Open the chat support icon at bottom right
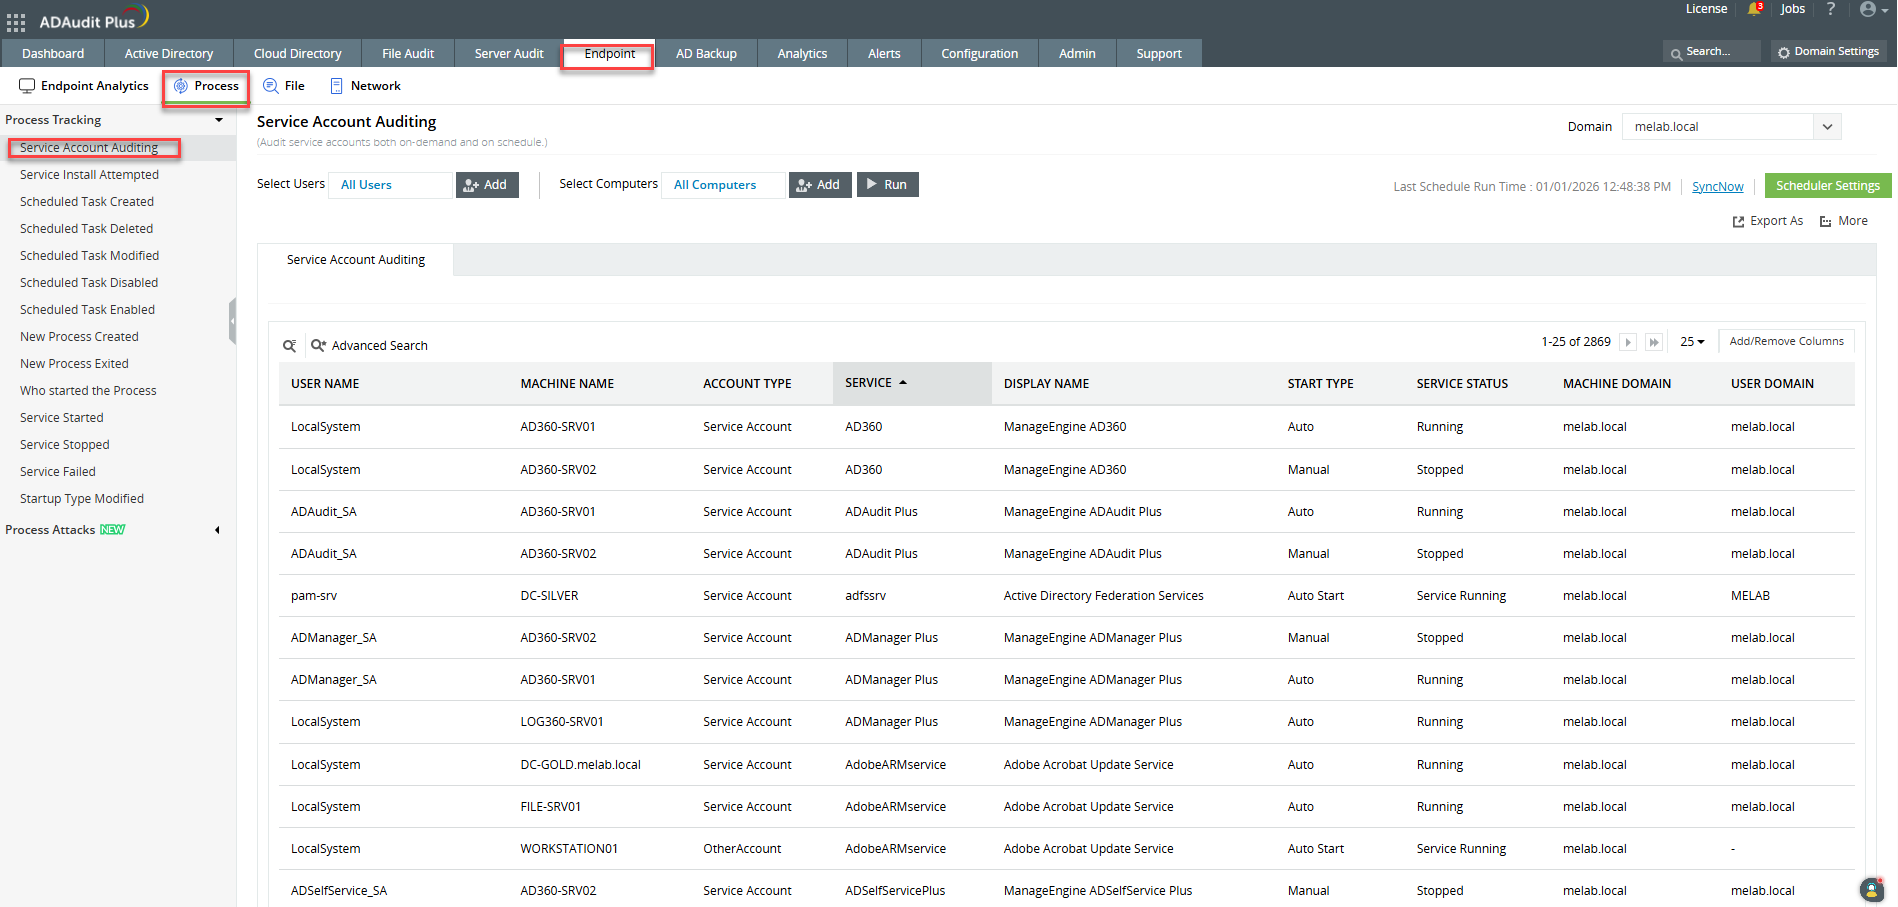 (1871, 889)
